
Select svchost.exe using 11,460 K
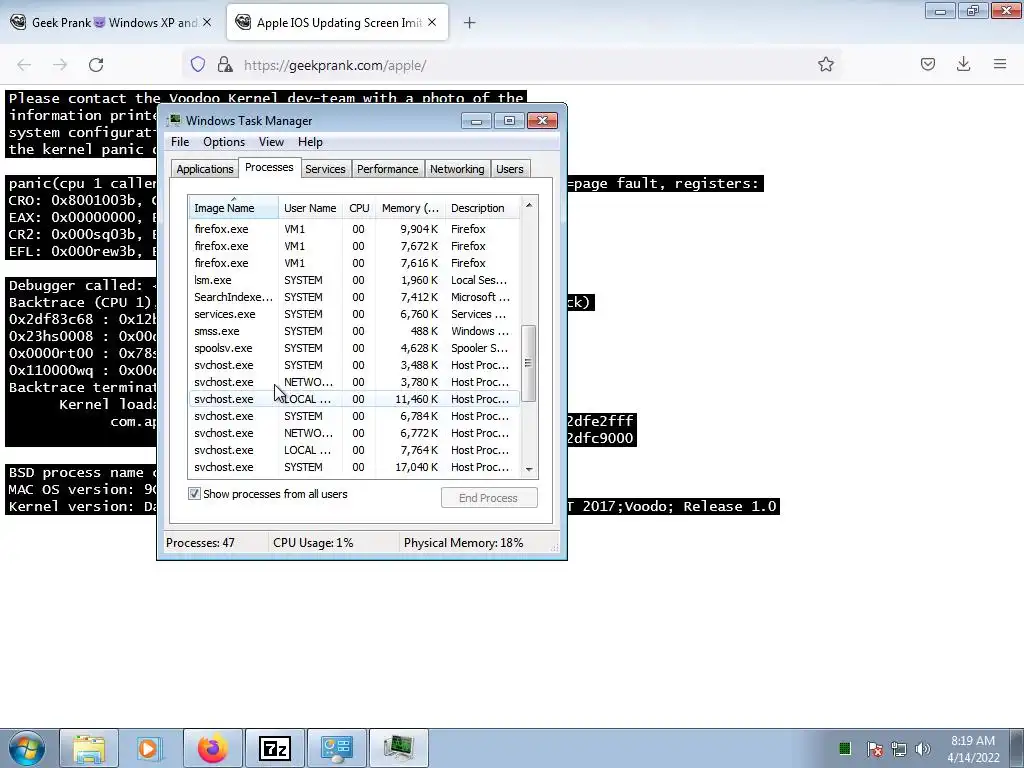[x=354, y=399]
